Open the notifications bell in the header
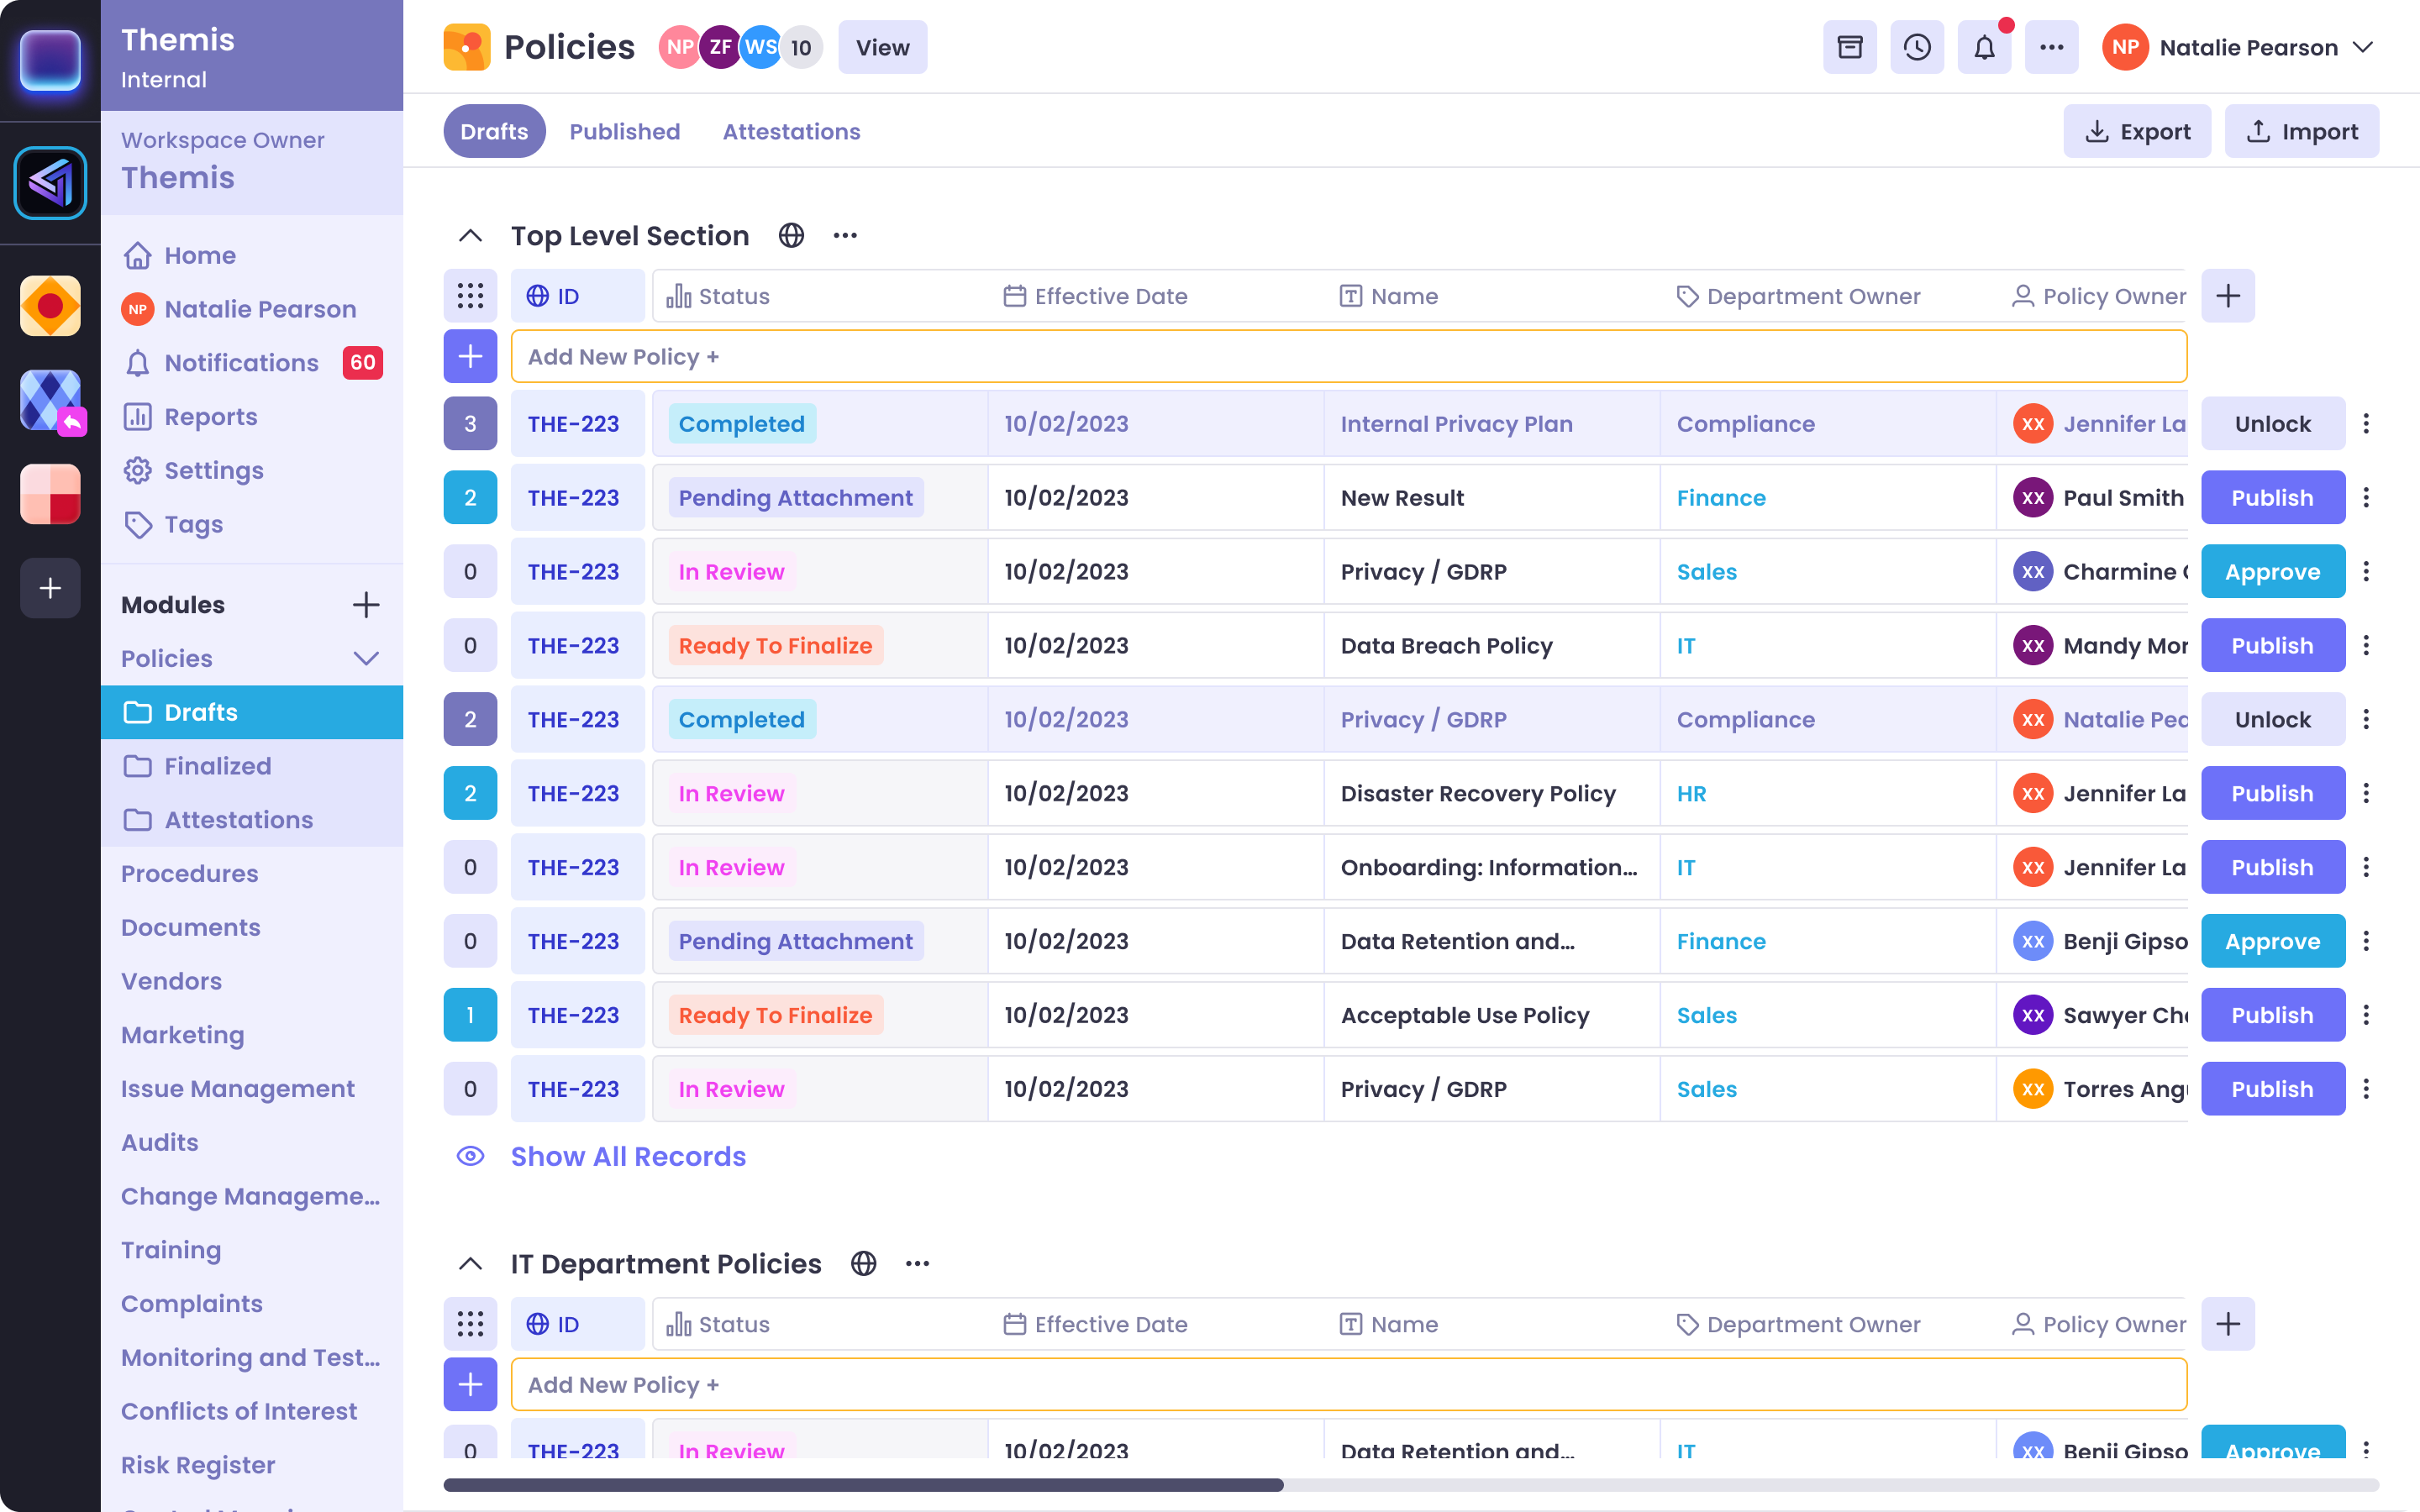 tap(1984, 47)
